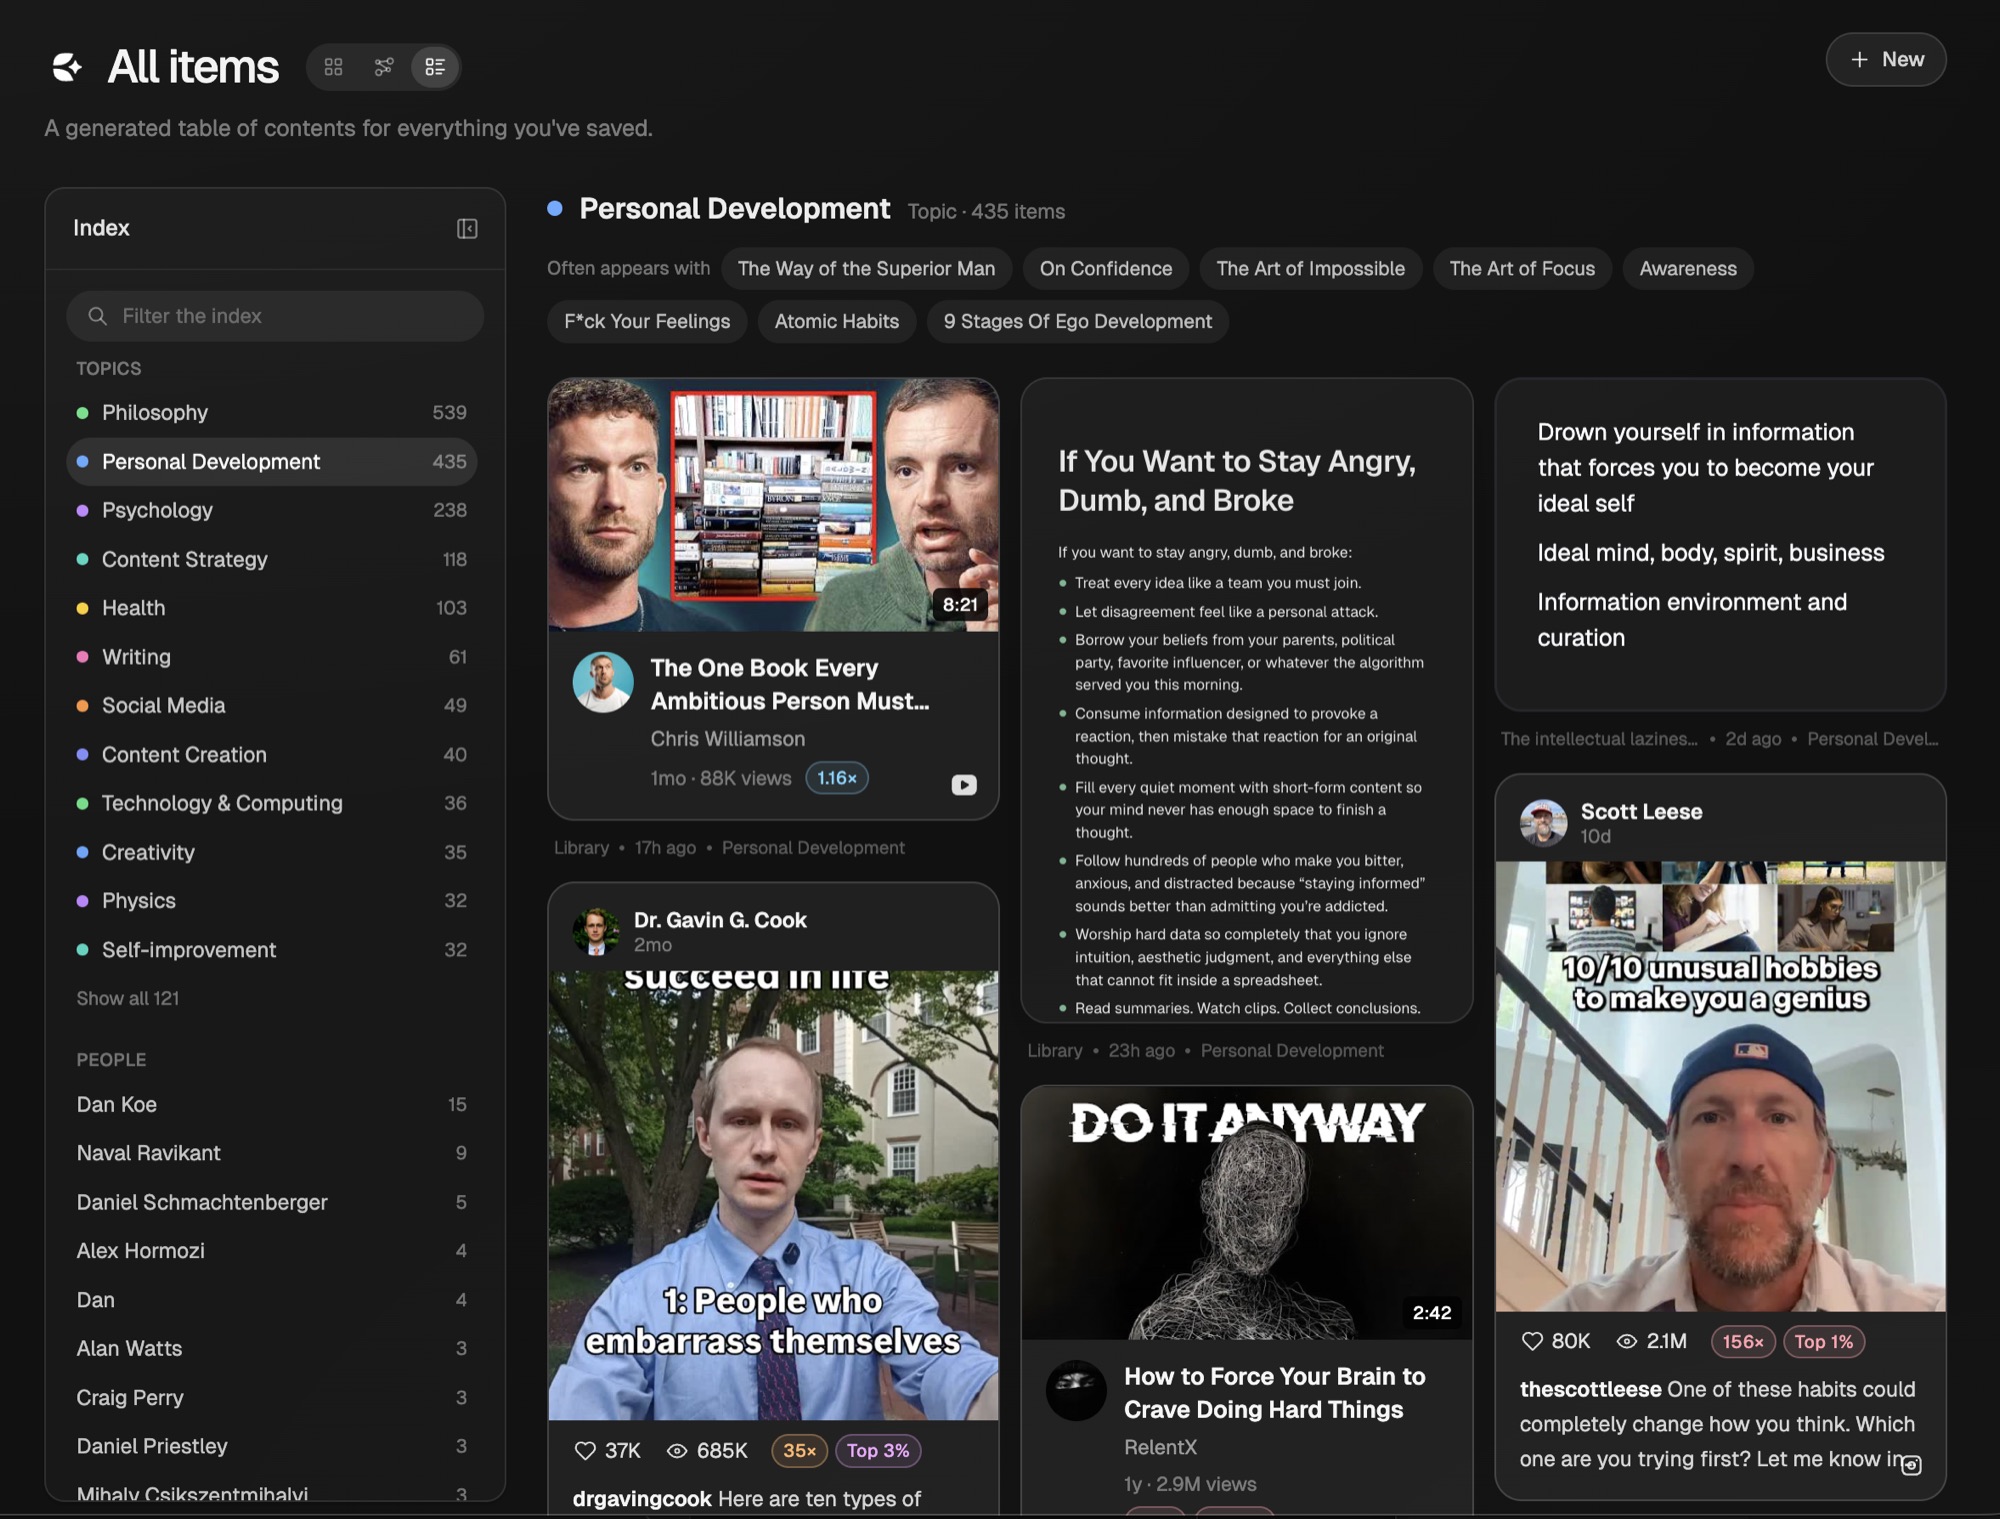Open the Chris Williamson video thumbnail
2000x1519 pixels.
pyautogui.click(x=773, y=505)
